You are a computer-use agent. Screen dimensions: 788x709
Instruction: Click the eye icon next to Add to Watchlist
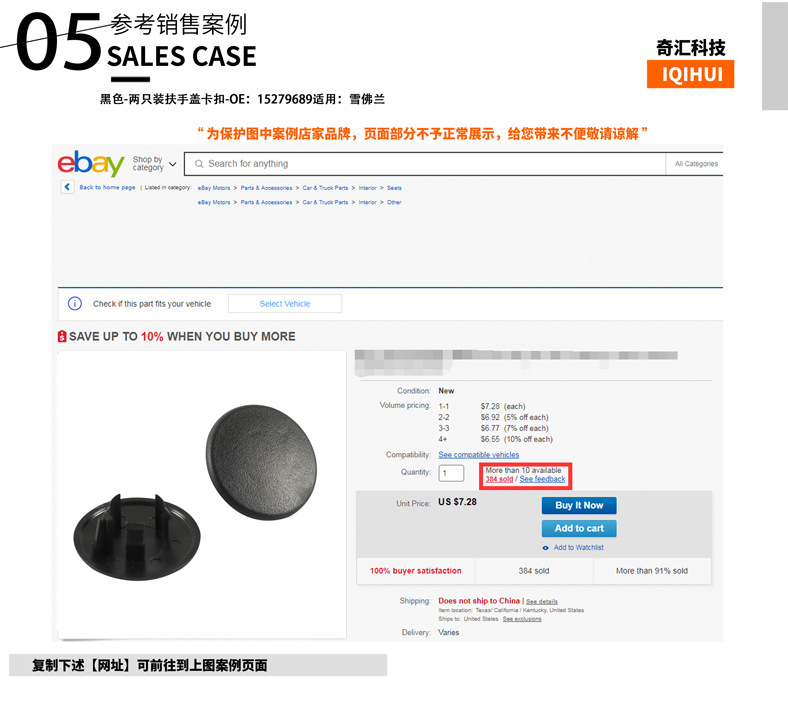546,548
